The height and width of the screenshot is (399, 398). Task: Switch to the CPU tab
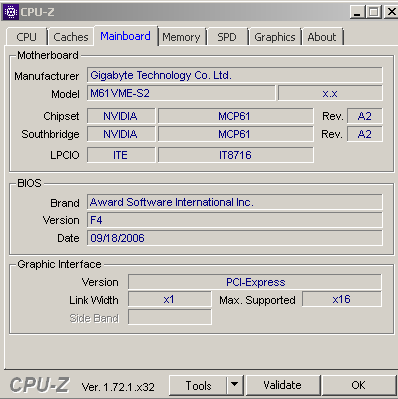[26, 37]
